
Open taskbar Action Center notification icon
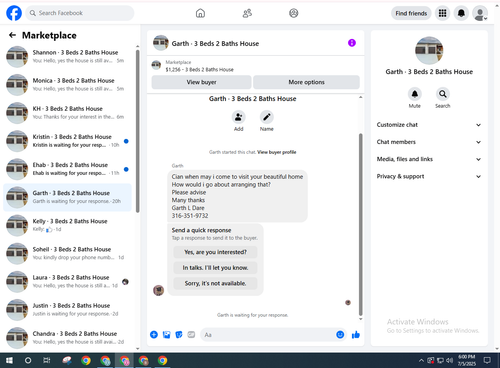coord(487,360)
